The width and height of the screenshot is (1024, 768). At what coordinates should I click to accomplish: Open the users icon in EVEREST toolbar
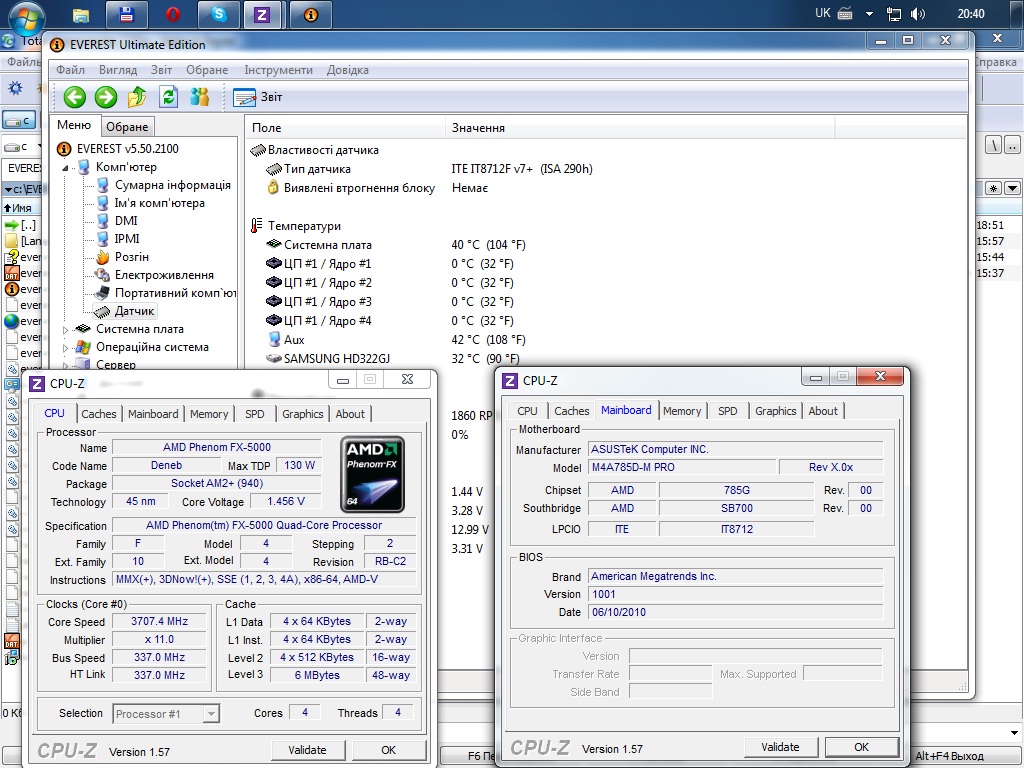[x=200, y=97]
